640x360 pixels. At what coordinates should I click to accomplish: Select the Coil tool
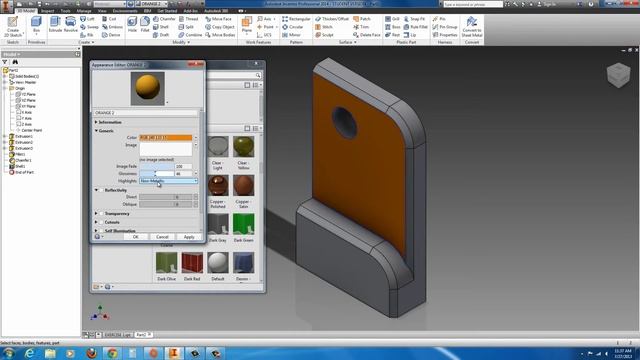pyautogui.click(x=109, y=19)
